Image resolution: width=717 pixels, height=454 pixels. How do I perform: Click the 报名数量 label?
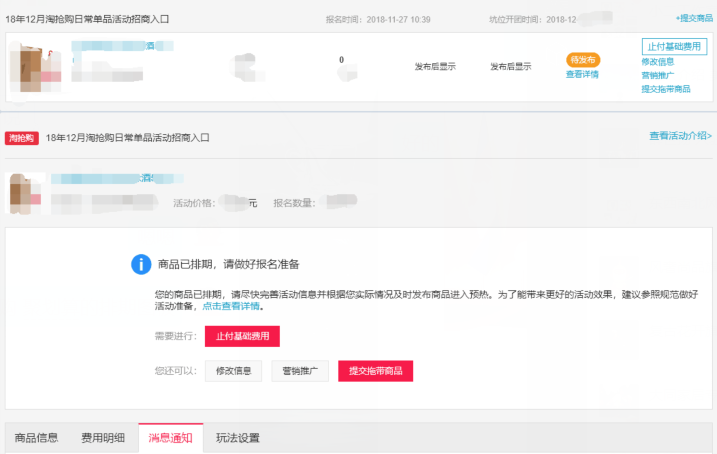click(294, 203)
